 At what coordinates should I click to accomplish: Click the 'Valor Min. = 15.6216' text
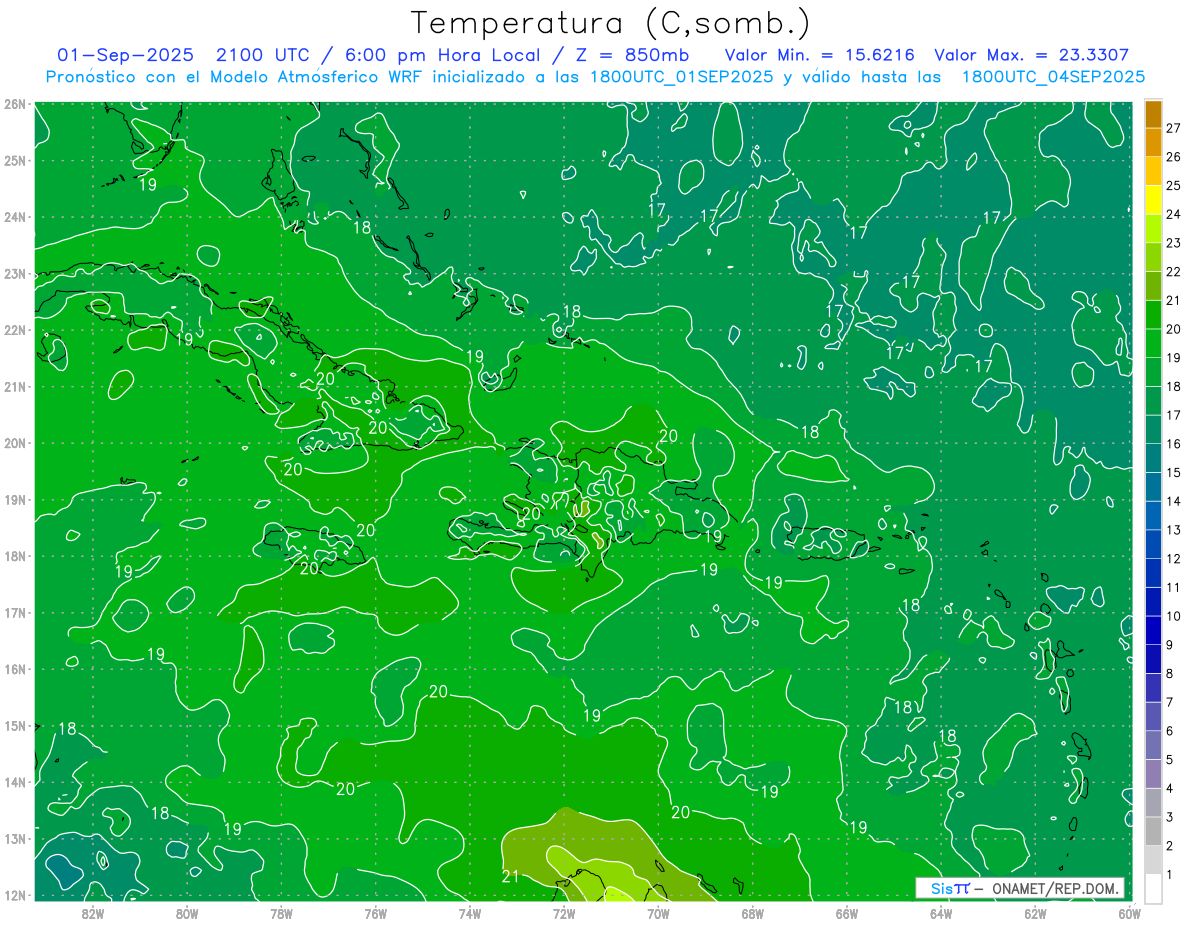(820, 55)
